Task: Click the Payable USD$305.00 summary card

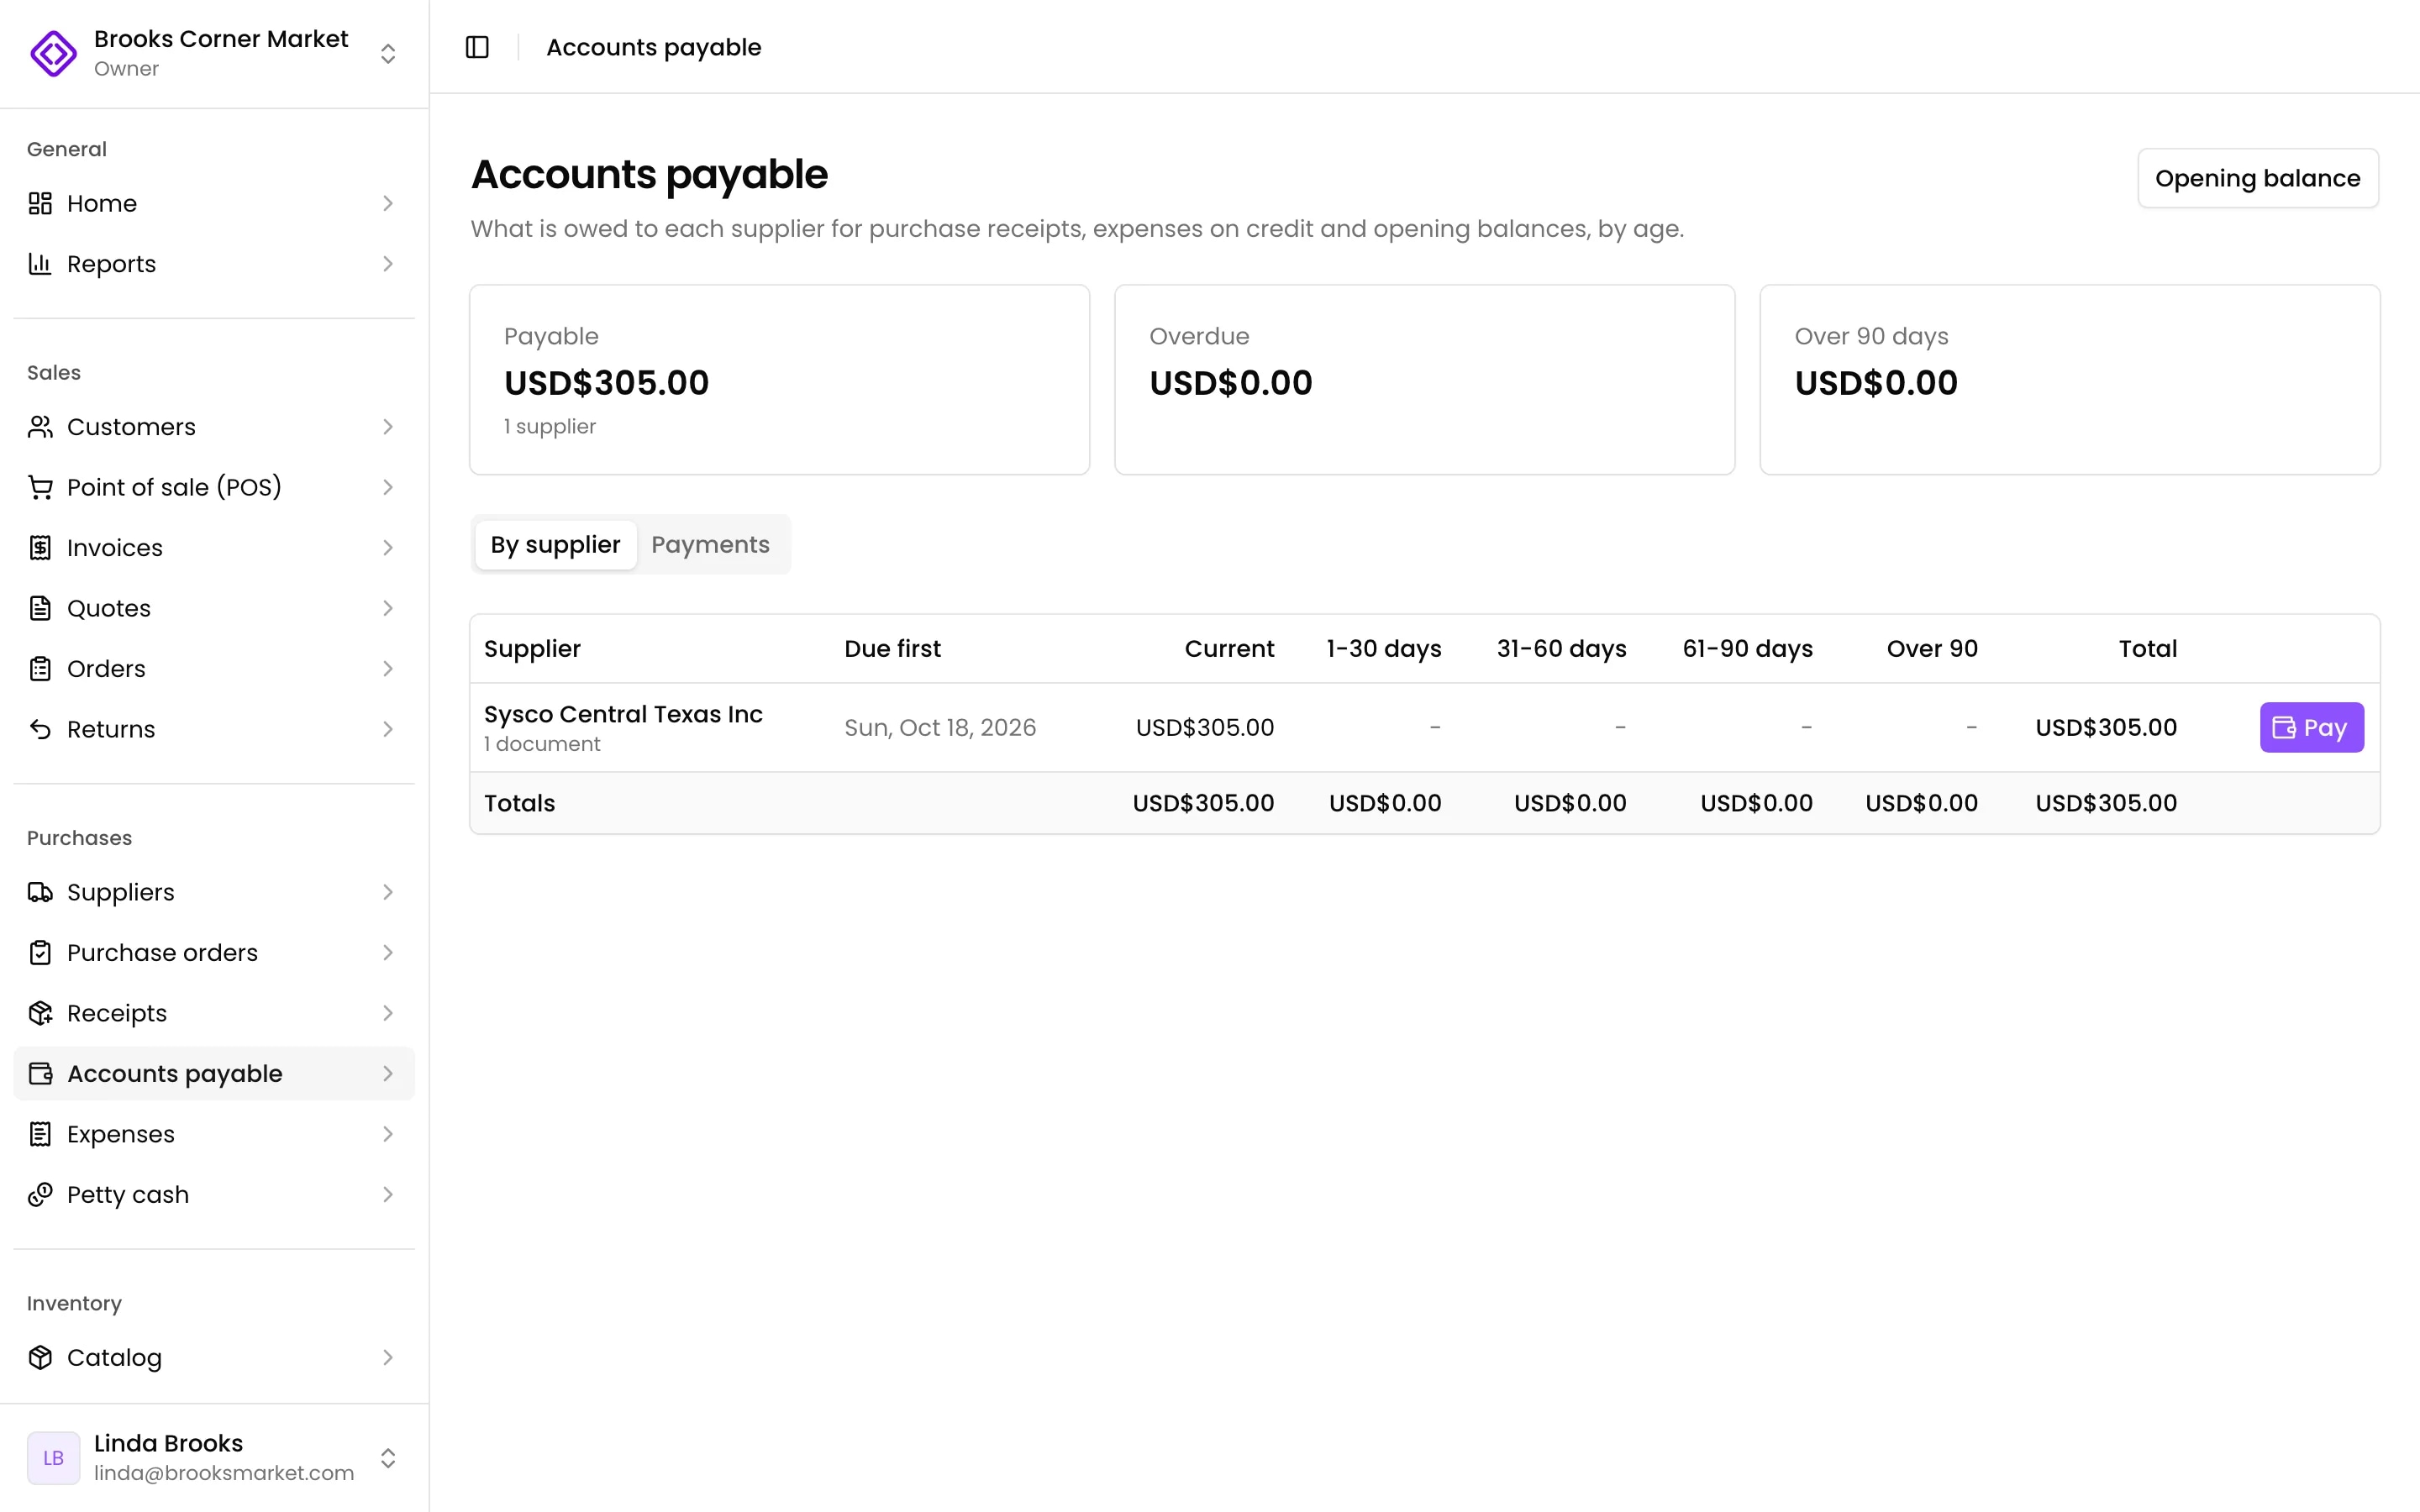Action: click(779, 380)
